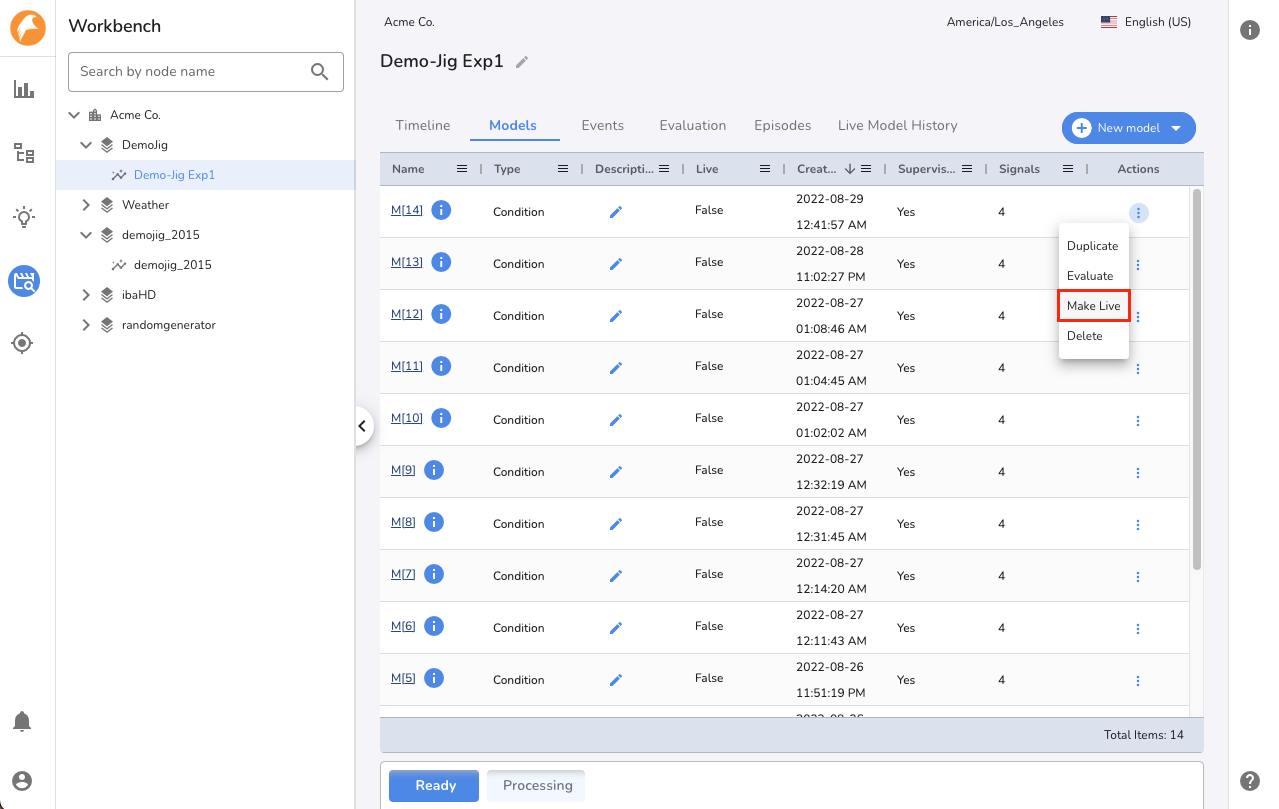Image resolution: width=1279 pixels, height=809 pixels.
Task: Click the Processing button
Action: pos(537,786)
